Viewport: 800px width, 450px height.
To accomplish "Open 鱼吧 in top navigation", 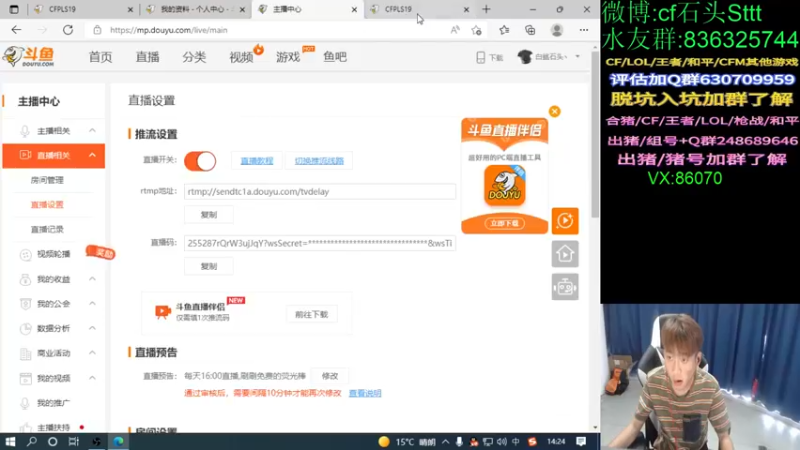I will 335,57.
